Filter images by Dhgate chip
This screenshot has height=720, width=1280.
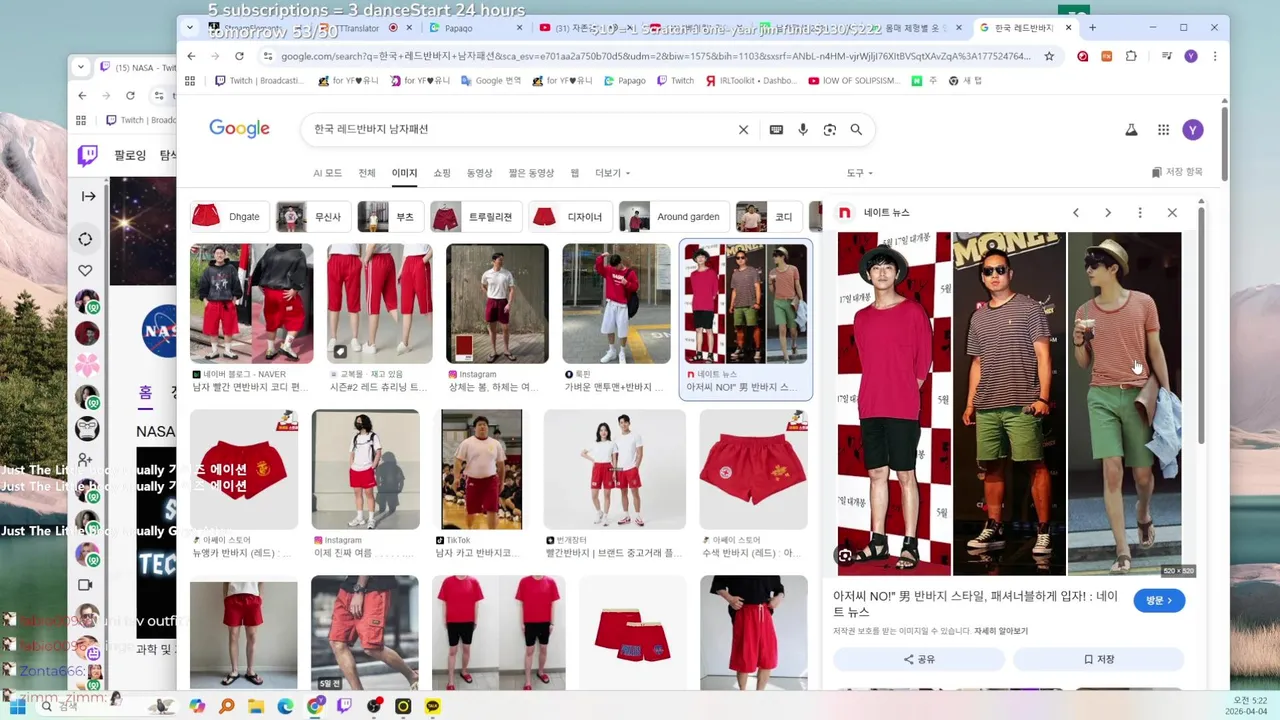click(230, 217)
